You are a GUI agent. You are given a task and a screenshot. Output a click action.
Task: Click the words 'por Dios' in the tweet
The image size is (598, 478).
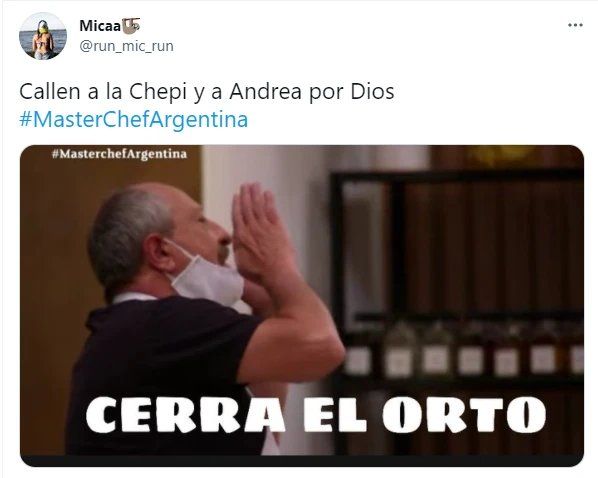coord(351,93)
